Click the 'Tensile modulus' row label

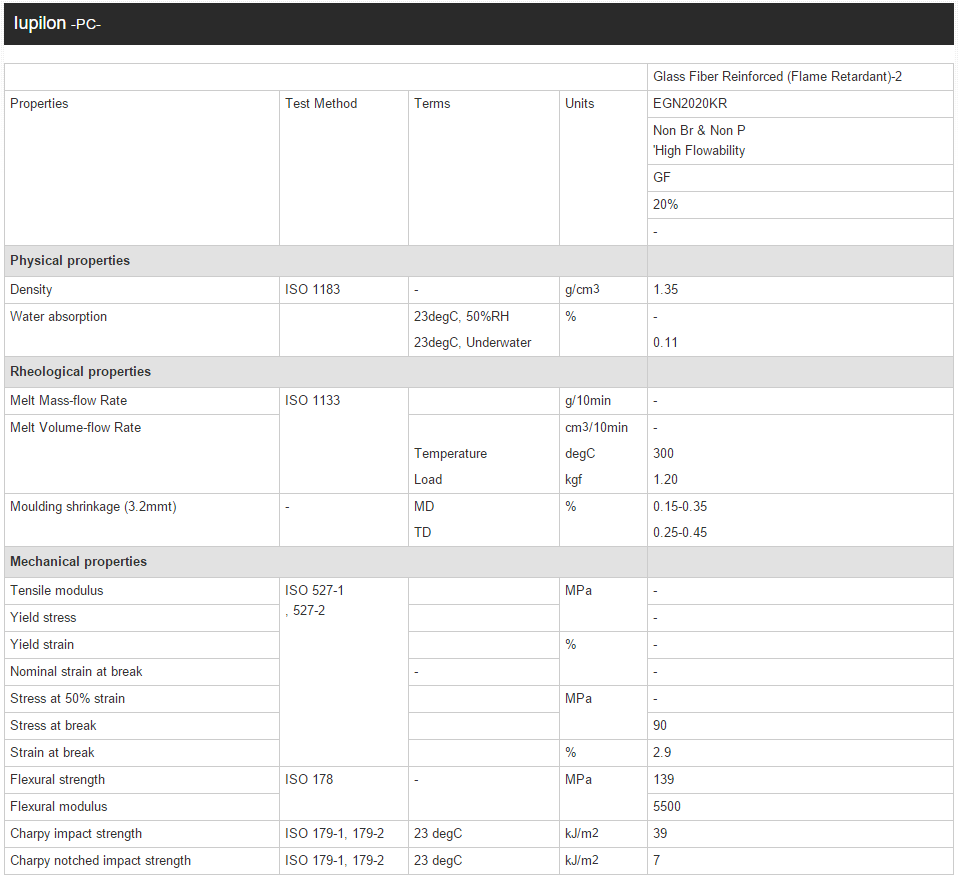pyautogui.click(x=57, y=590)
